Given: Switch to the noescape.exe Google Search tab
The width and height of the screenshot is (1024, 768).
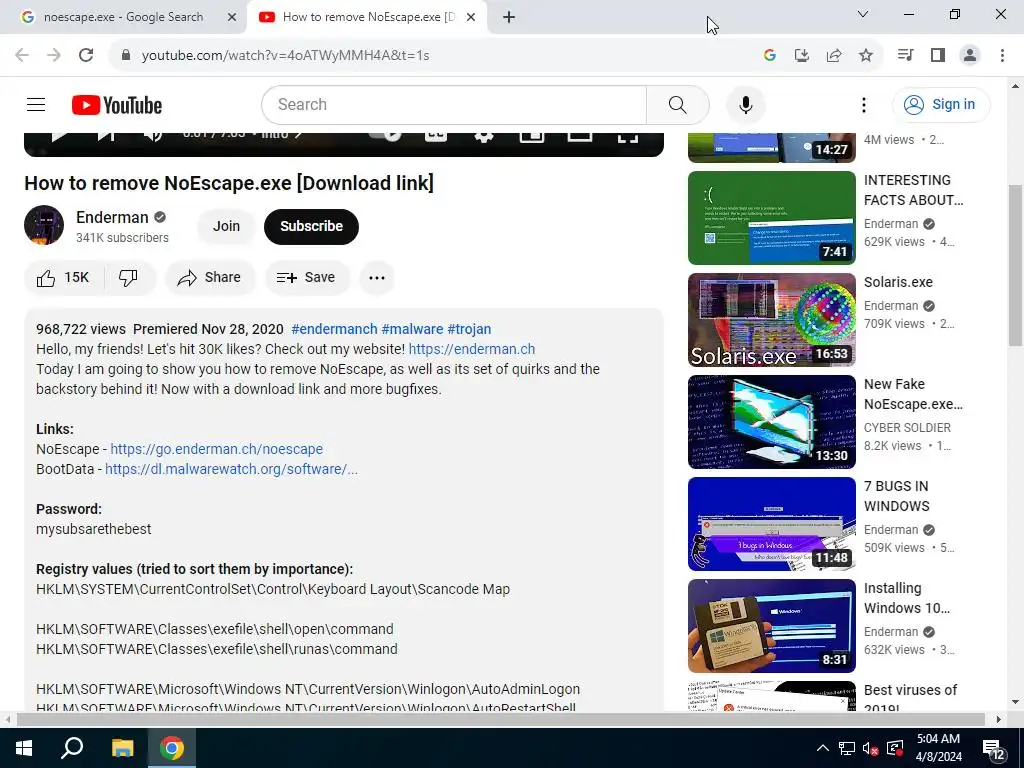Looking at the screenshot, I should click(123, 17).
